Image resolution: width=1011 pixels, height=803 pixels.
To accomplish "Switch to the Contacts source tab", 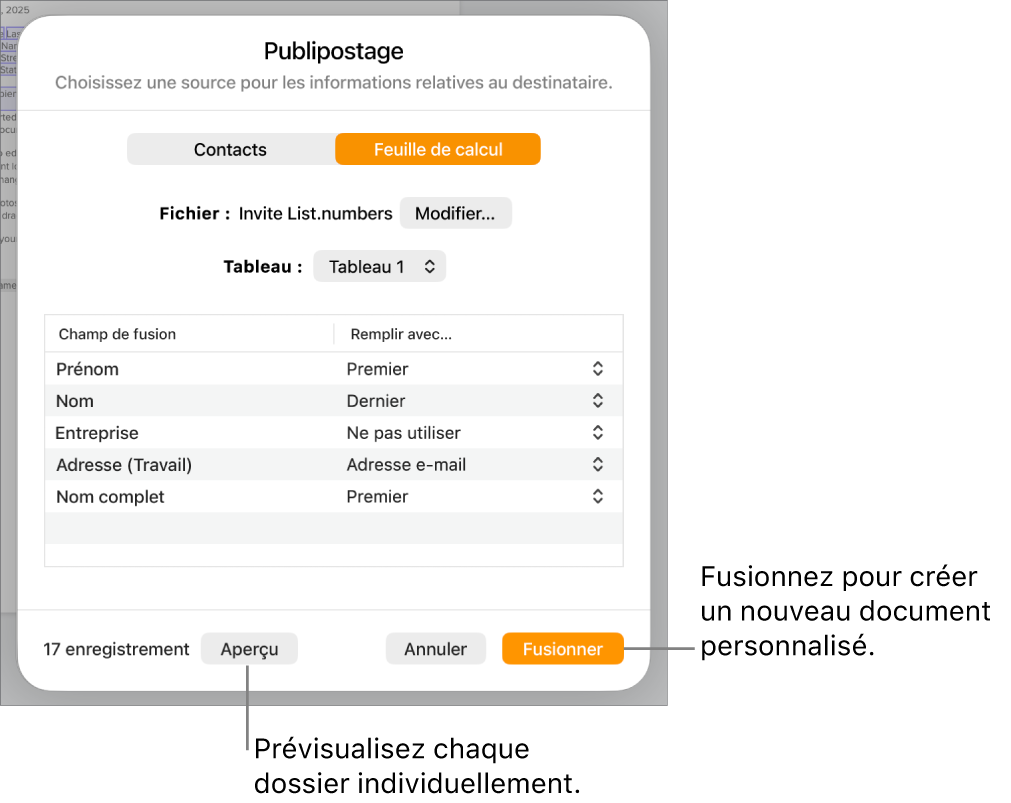I will click(230, 148).
